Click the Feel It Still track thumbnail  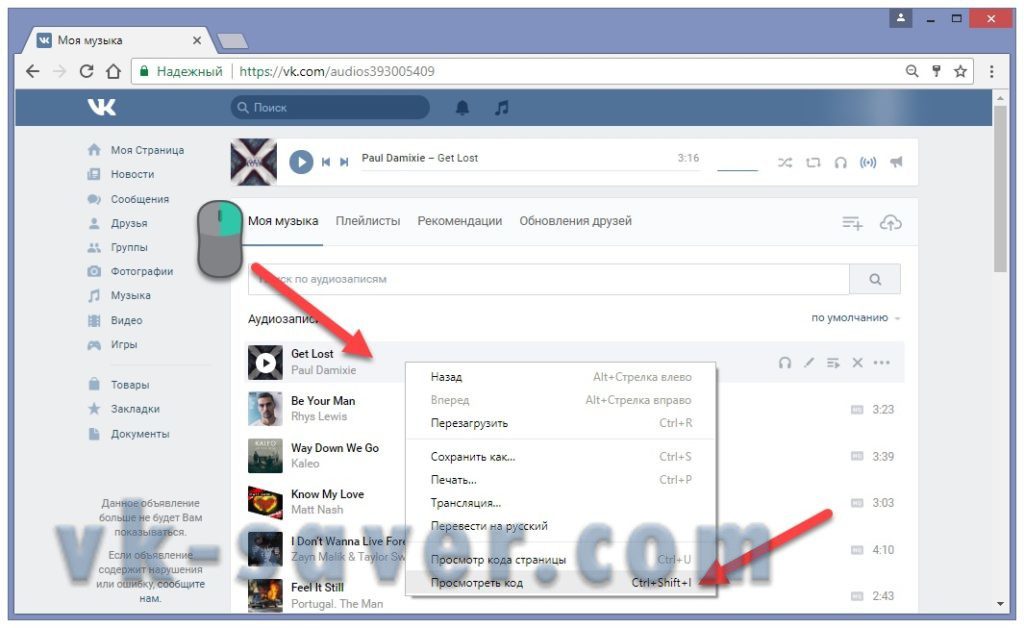tap(265, 595)
